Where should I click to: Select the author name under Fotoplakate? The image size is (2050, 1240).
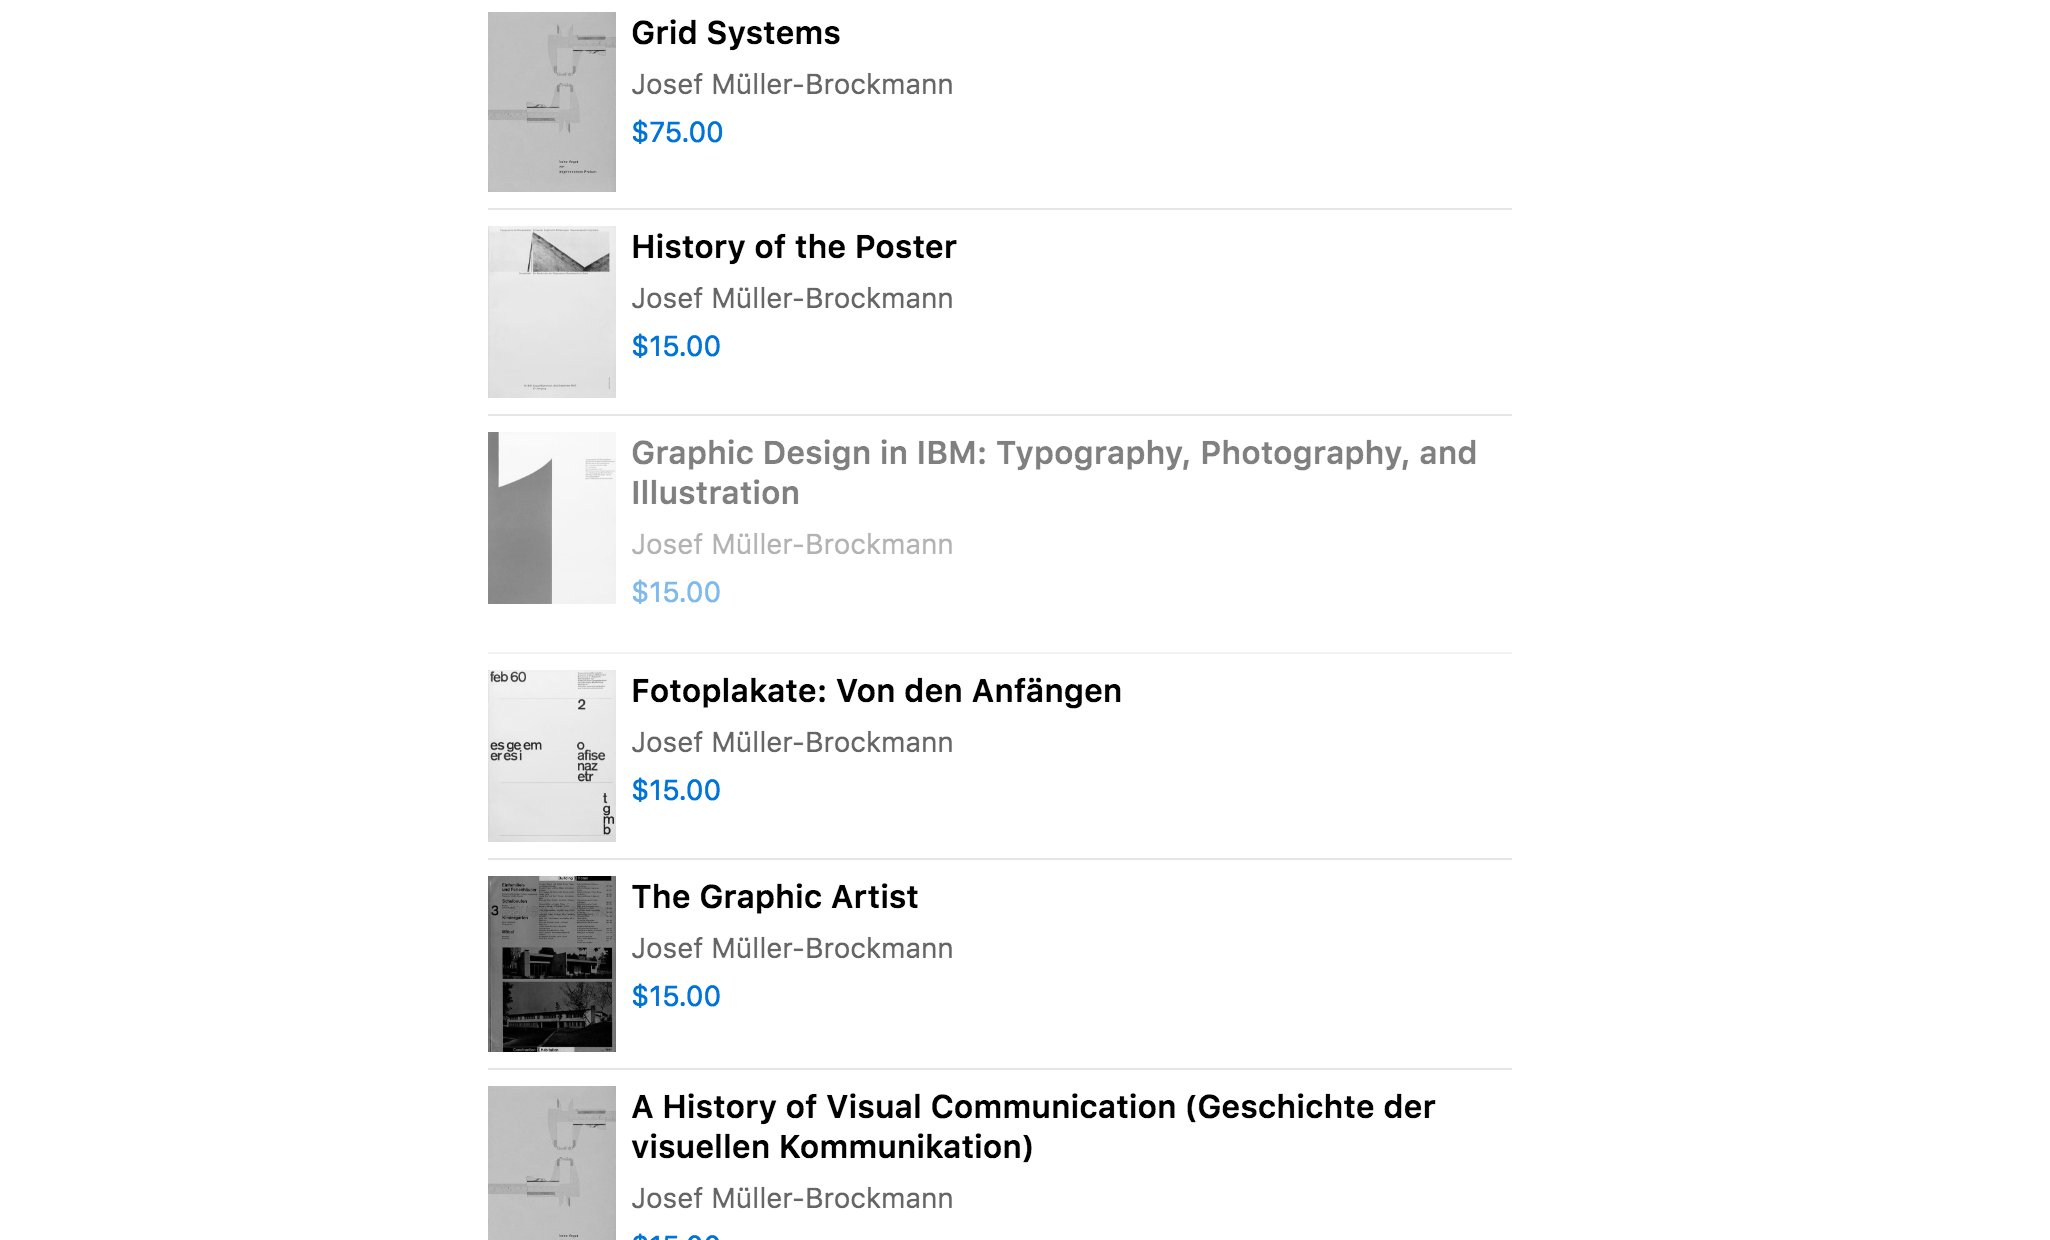pyautogui.click(x=792, y=742)
